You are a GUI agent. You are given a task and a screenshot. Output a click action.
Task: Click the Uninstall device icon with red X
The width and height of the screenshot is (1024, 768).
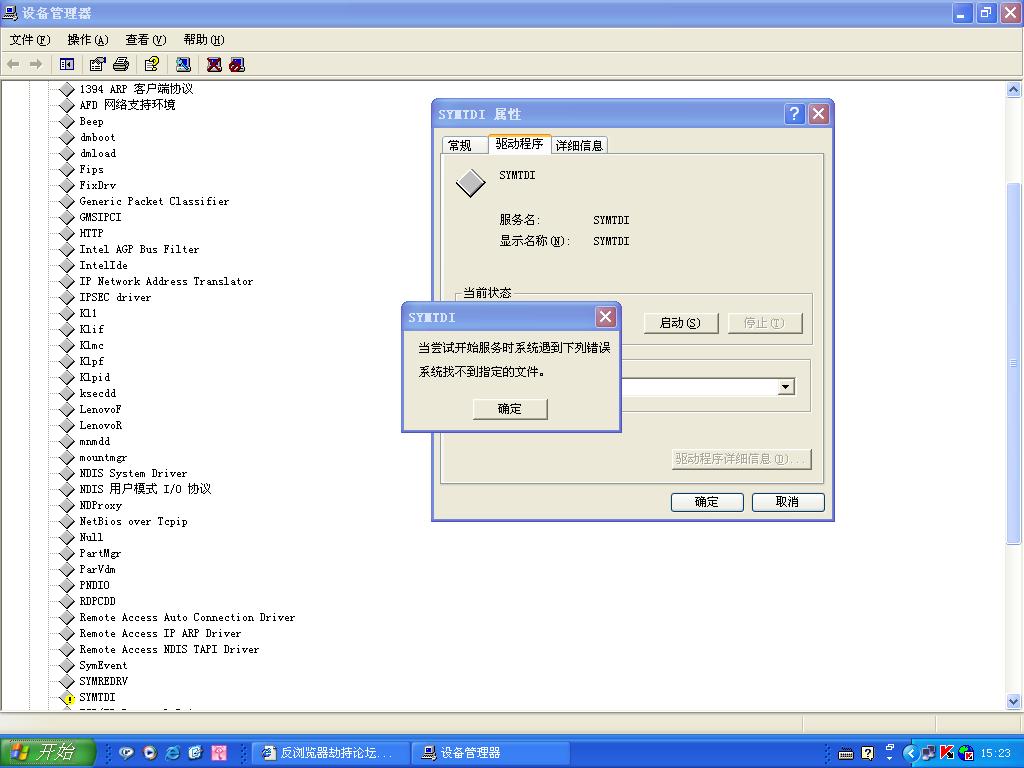[x=214, y=64]
